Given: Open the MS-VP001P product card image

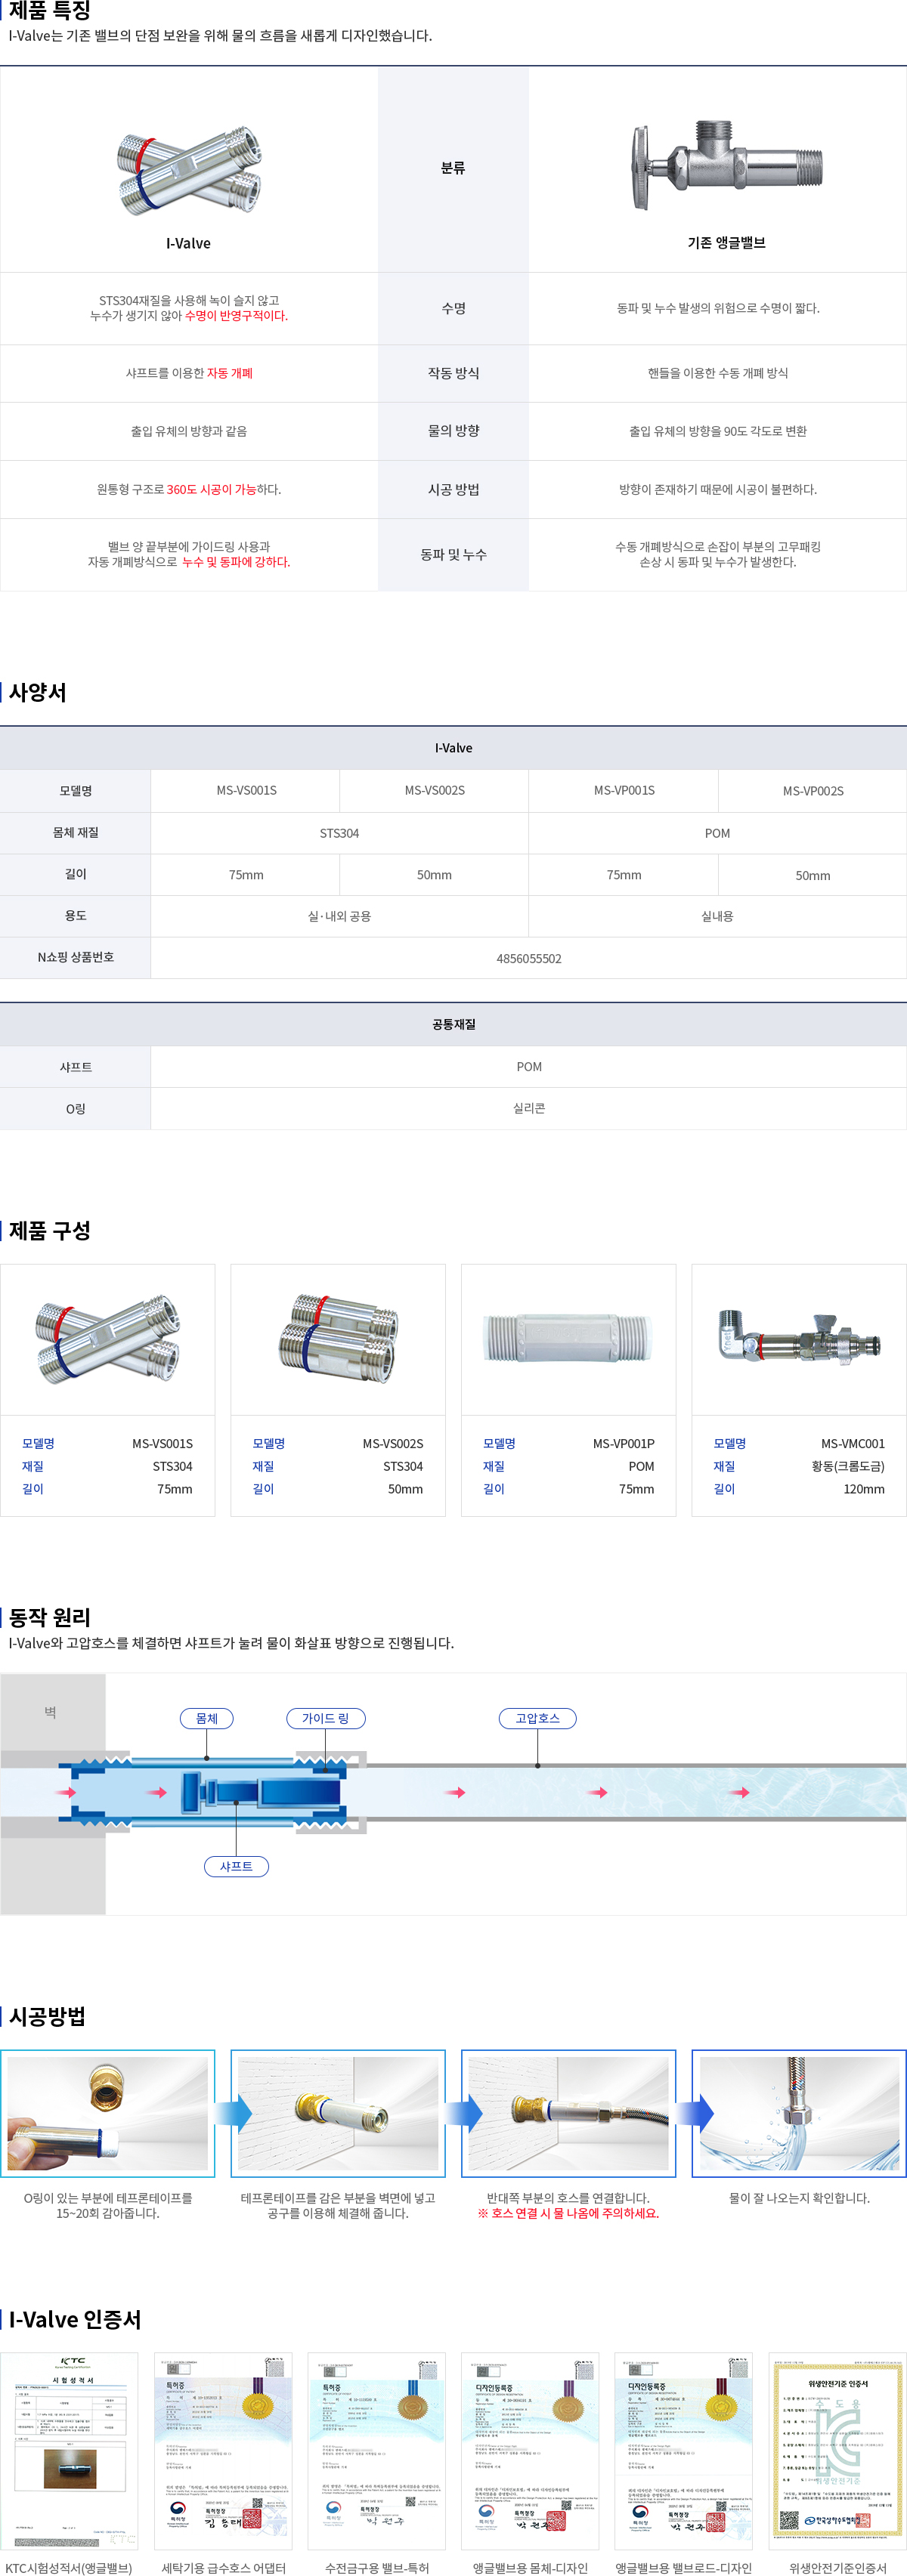Looking at the screenshot, I should point(569,1340).
